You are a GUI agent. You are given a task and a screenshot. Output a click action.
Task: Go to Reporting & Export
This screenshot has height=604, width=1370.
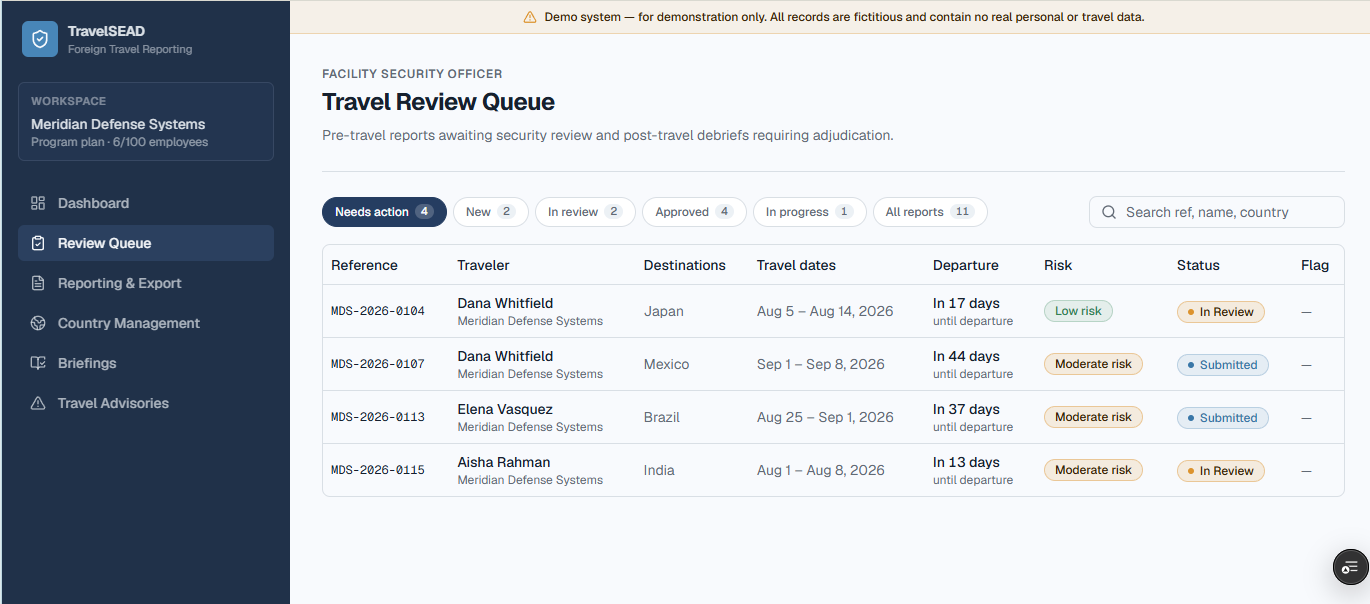pos(146,283)
